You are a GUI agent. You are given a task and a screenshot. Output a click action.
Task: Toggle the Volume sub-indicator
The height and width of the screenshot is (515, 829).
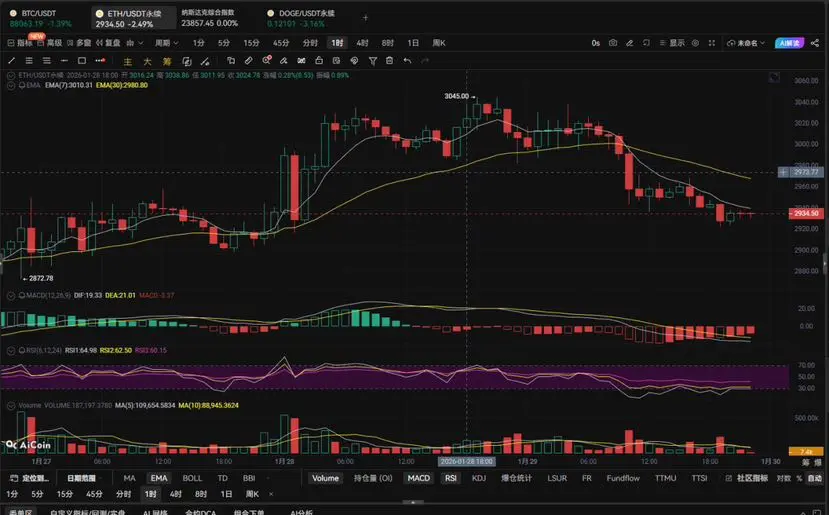tap(325, 478)
